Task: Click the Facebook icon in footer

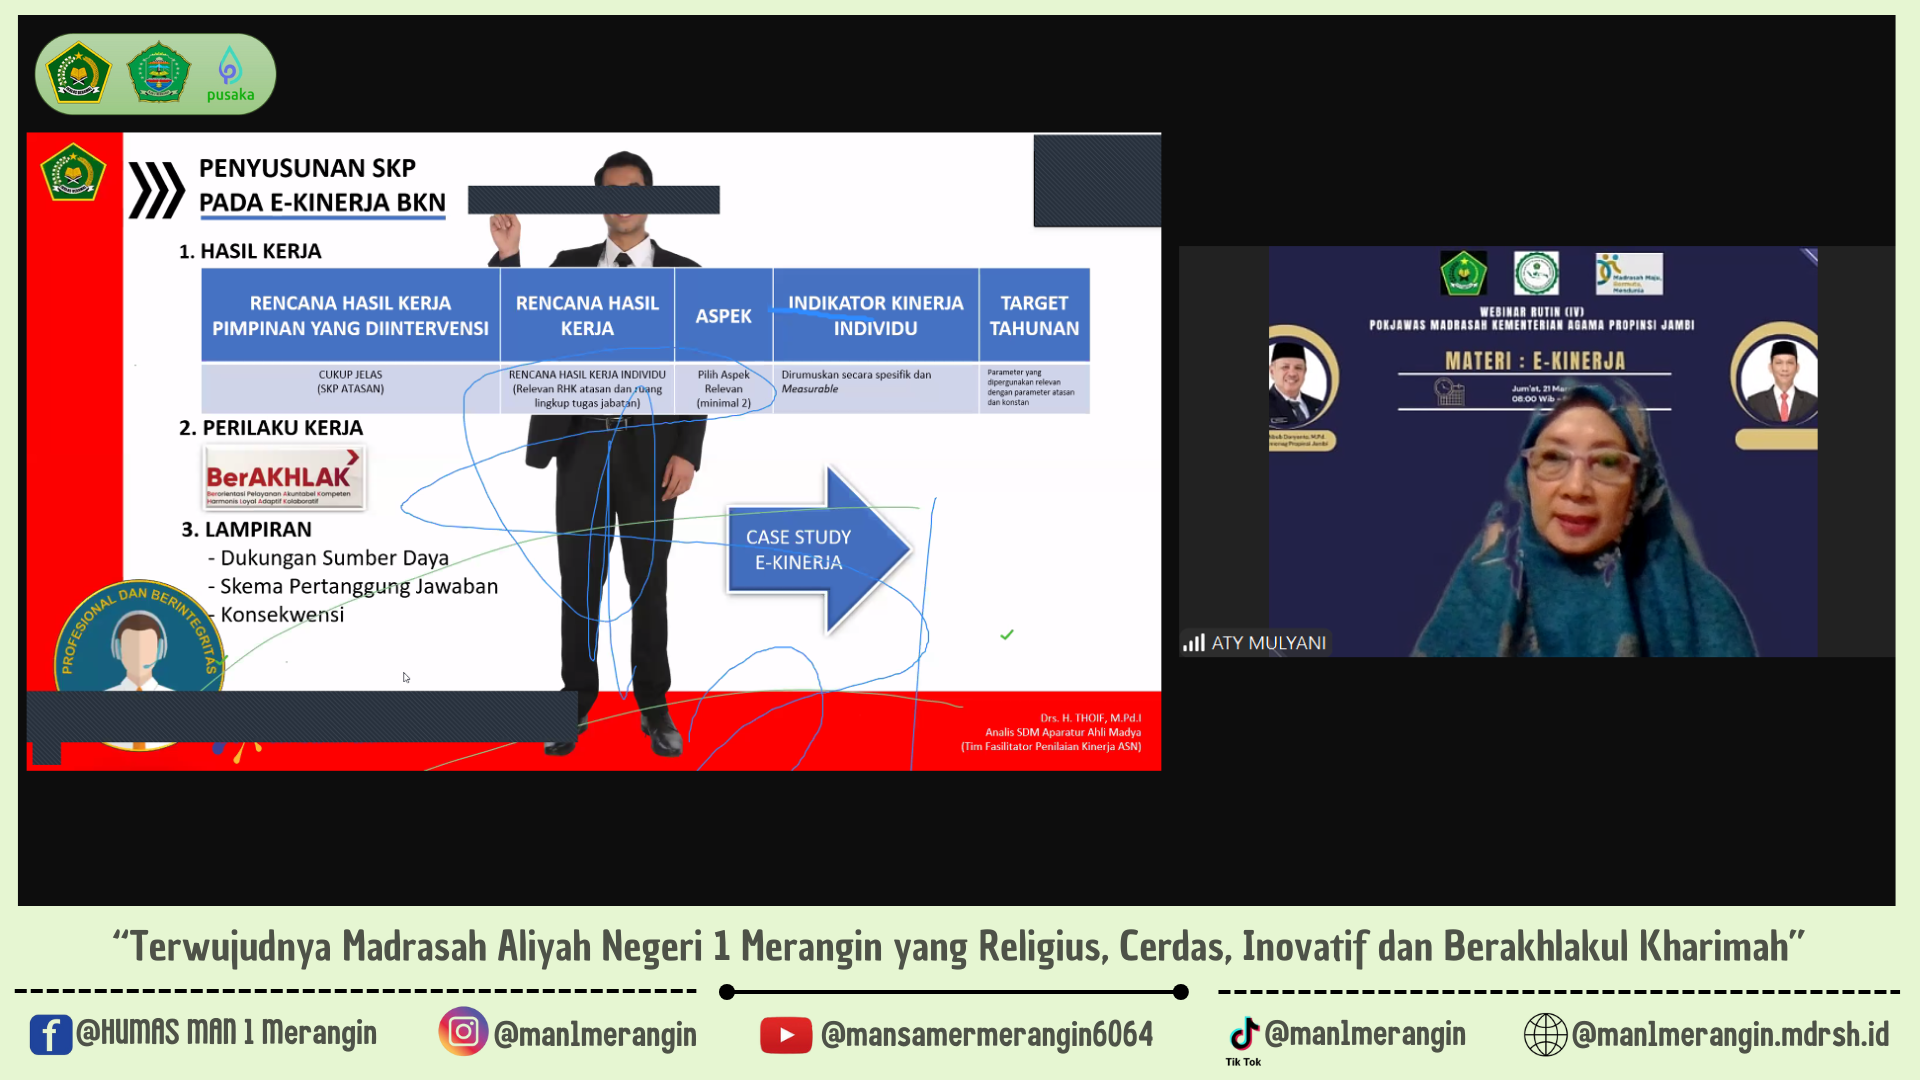Action: tap(50, 1034)
